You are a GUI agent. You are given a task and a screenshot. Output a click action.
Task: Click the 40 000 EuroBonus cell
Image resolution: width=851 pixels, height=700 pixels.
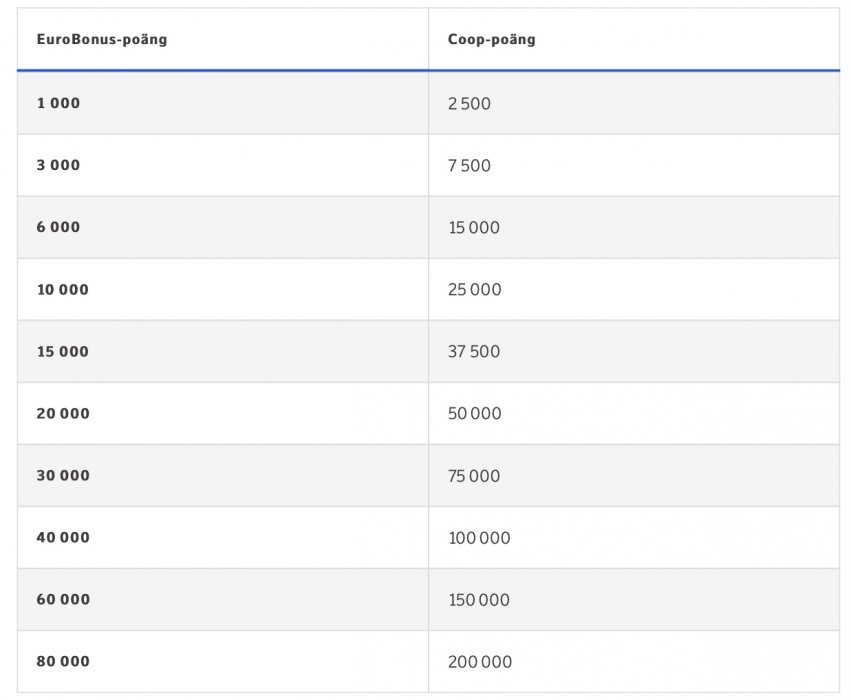tap(63, 538)
